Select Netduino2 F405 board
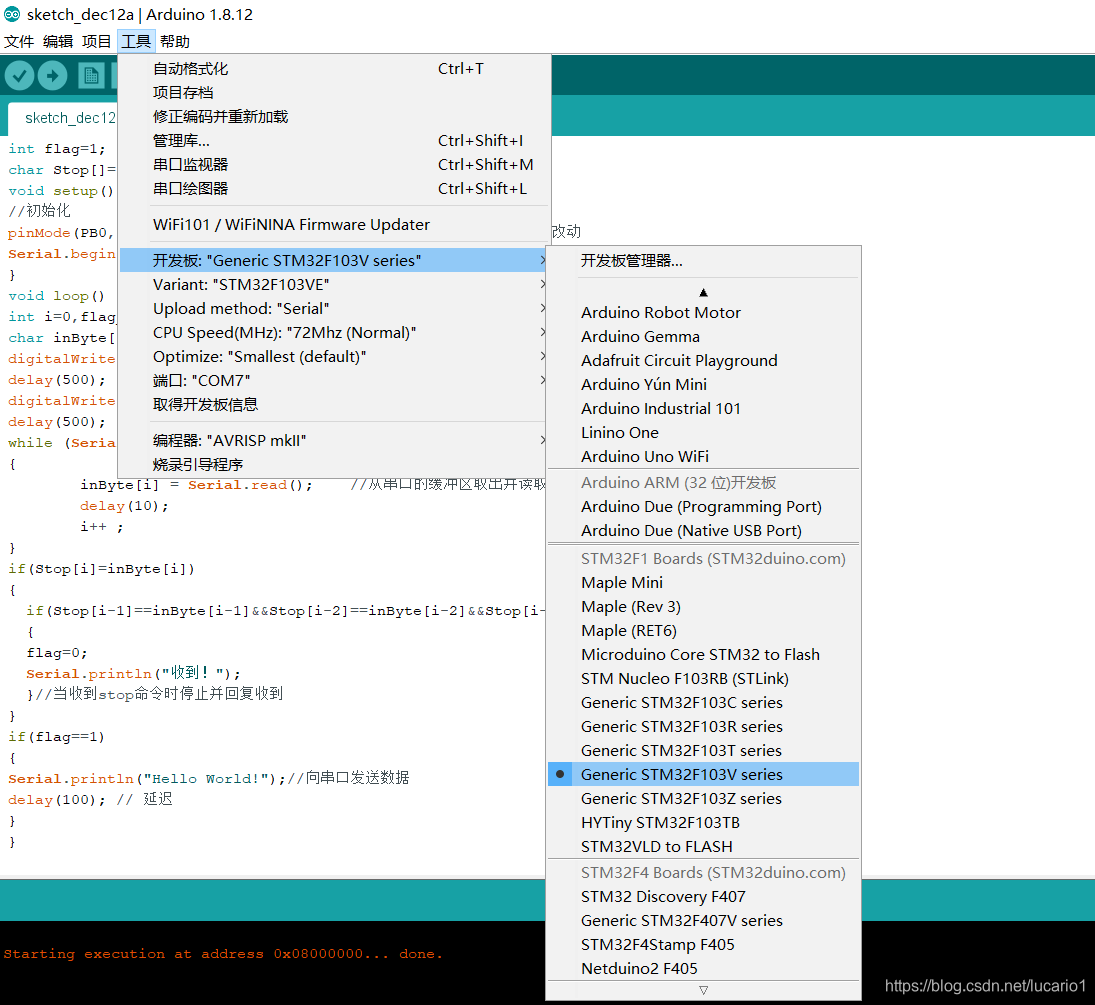Screen dimensions: 1095x1005 703,968
